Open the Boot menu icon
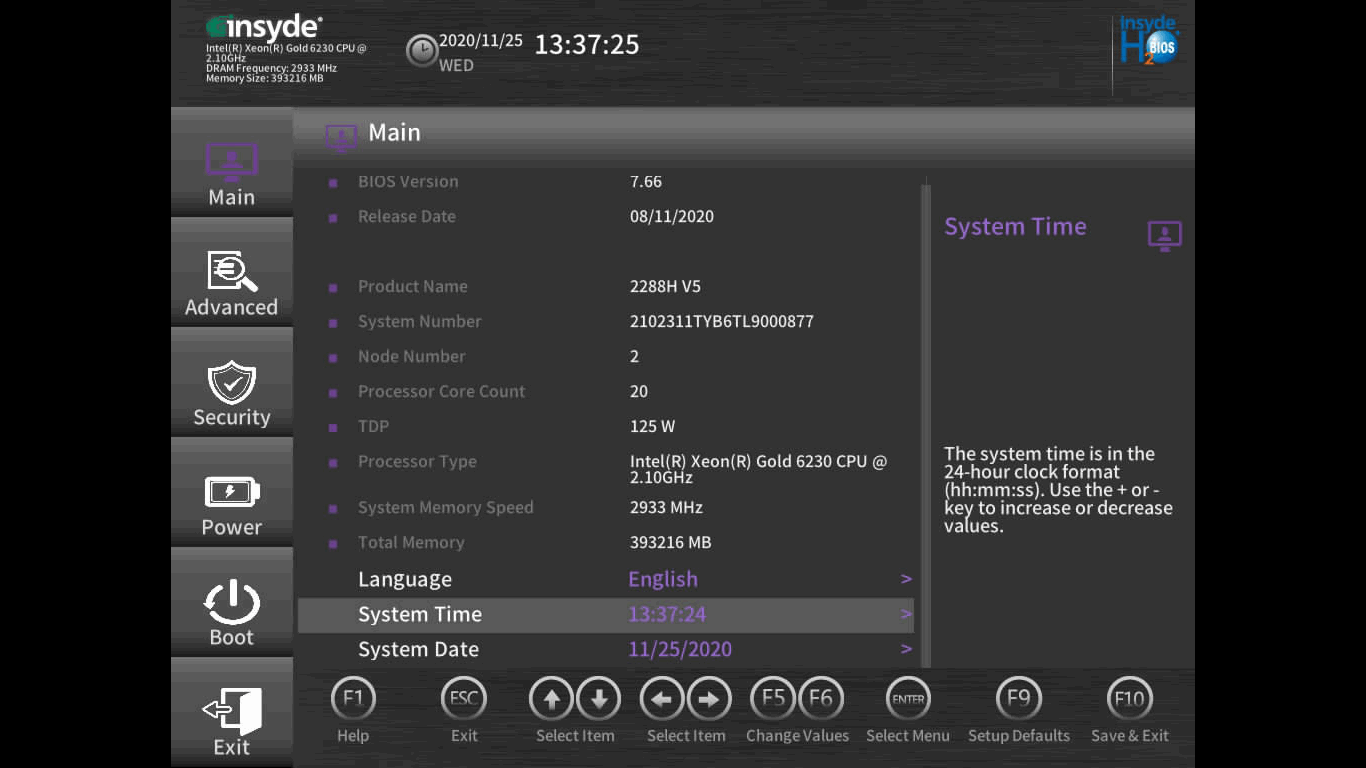The height and width of the screenshot is (768, 1366). 231,602
